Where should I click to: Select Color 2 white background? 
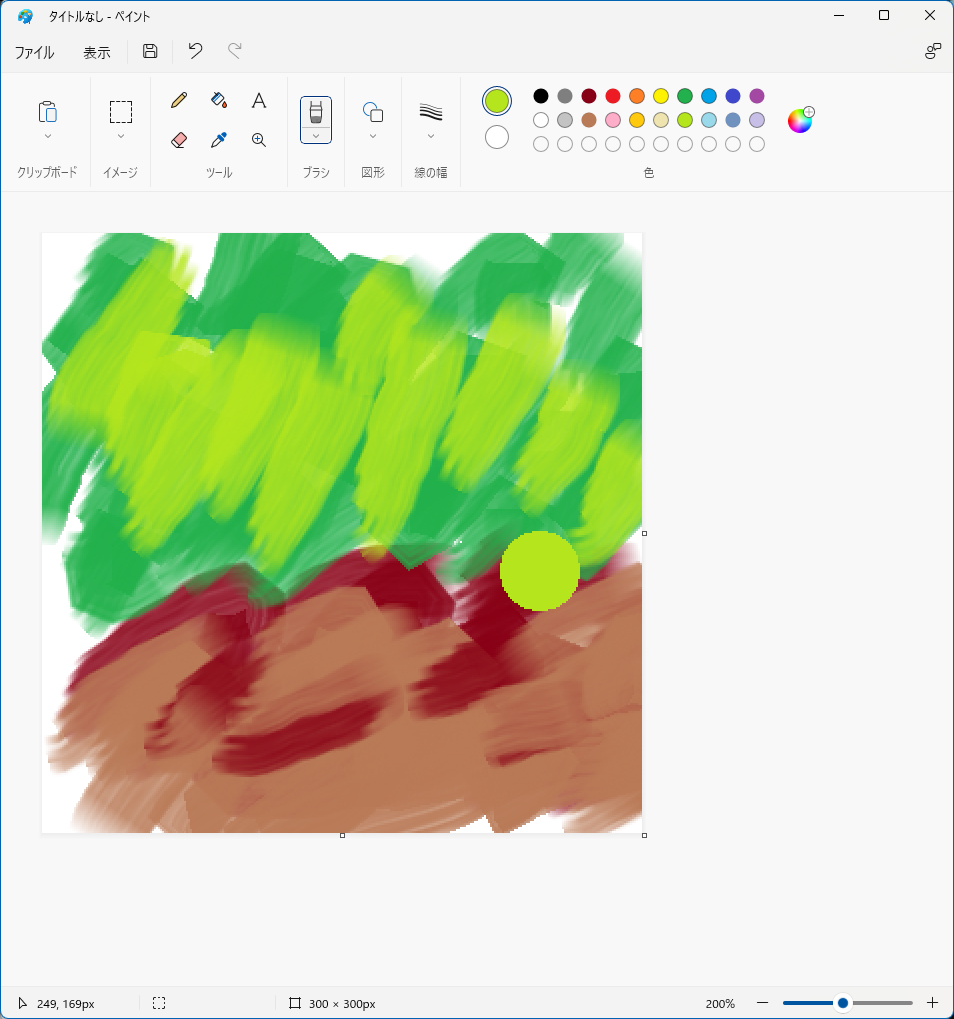point(497,137)
